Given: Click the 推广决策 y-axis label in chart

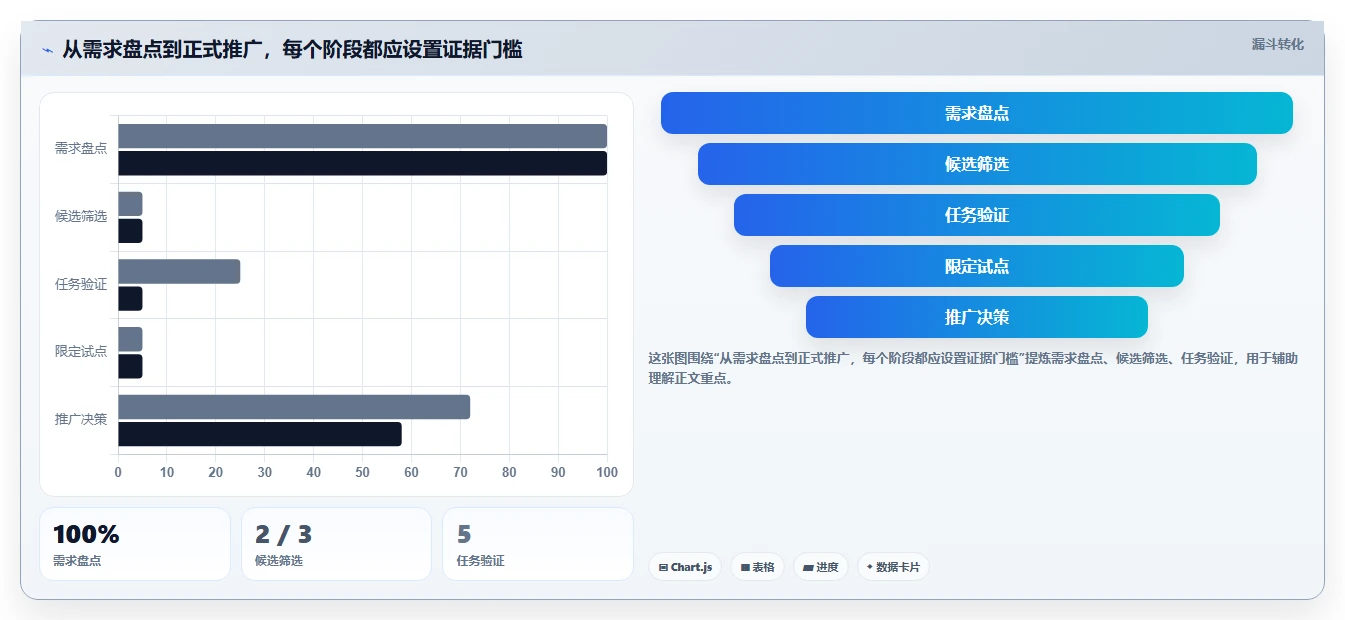Looking at the screenshot, I should pyautogui.click(x=81, y=420).
